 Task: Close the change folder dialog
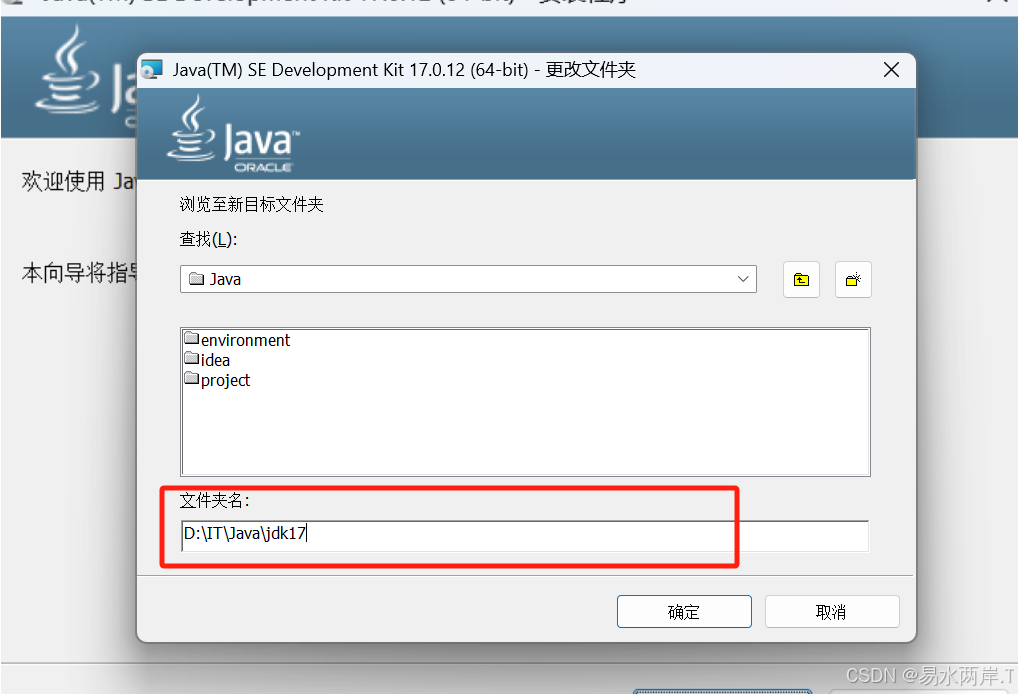[891, 69]
